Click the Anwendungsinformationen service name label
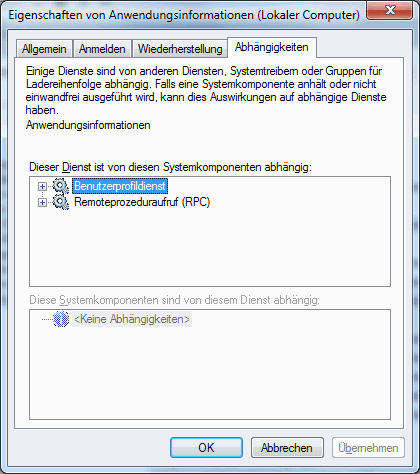This screenshot has width=420, height=474. point(88,125)
